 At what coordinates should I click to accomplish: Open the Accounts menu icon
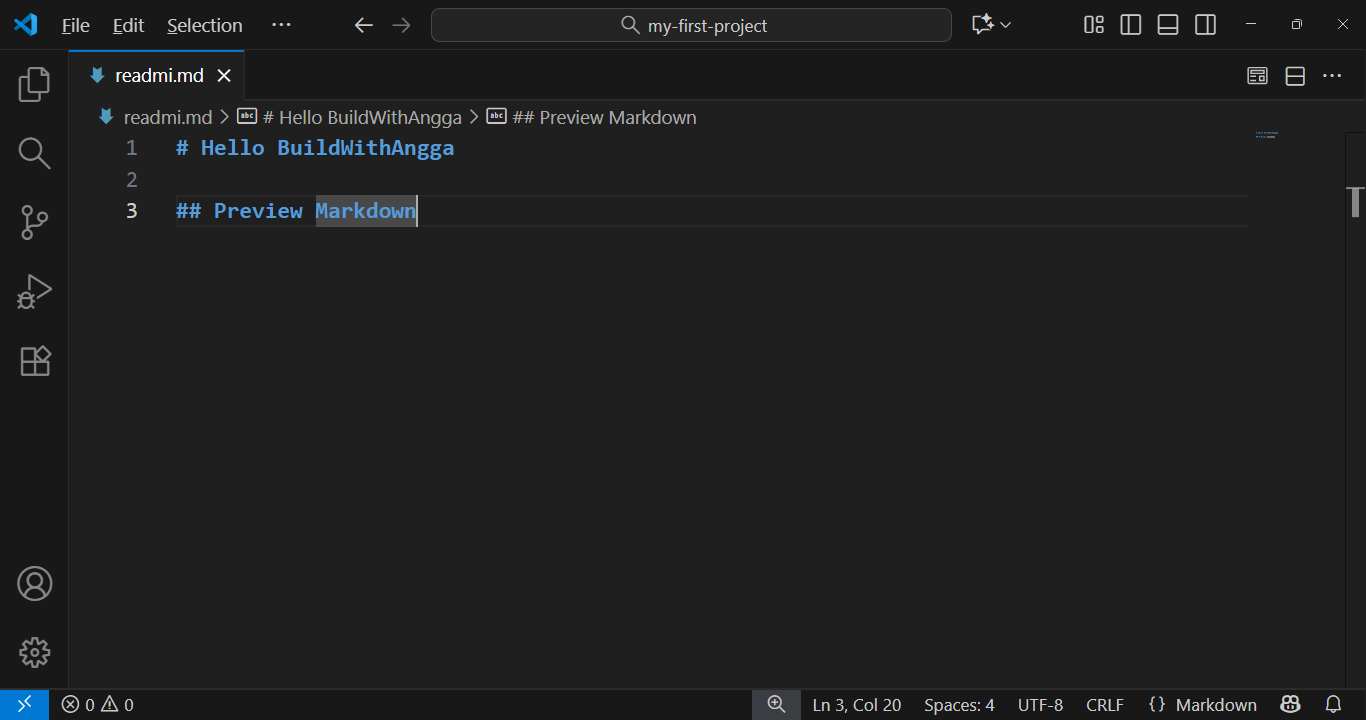pos(34,583)
